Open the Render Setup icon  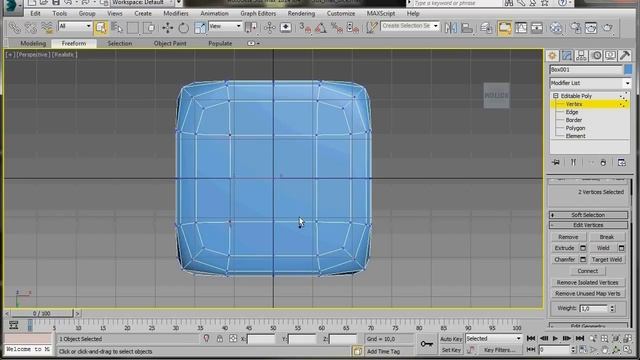click(576, 28)
